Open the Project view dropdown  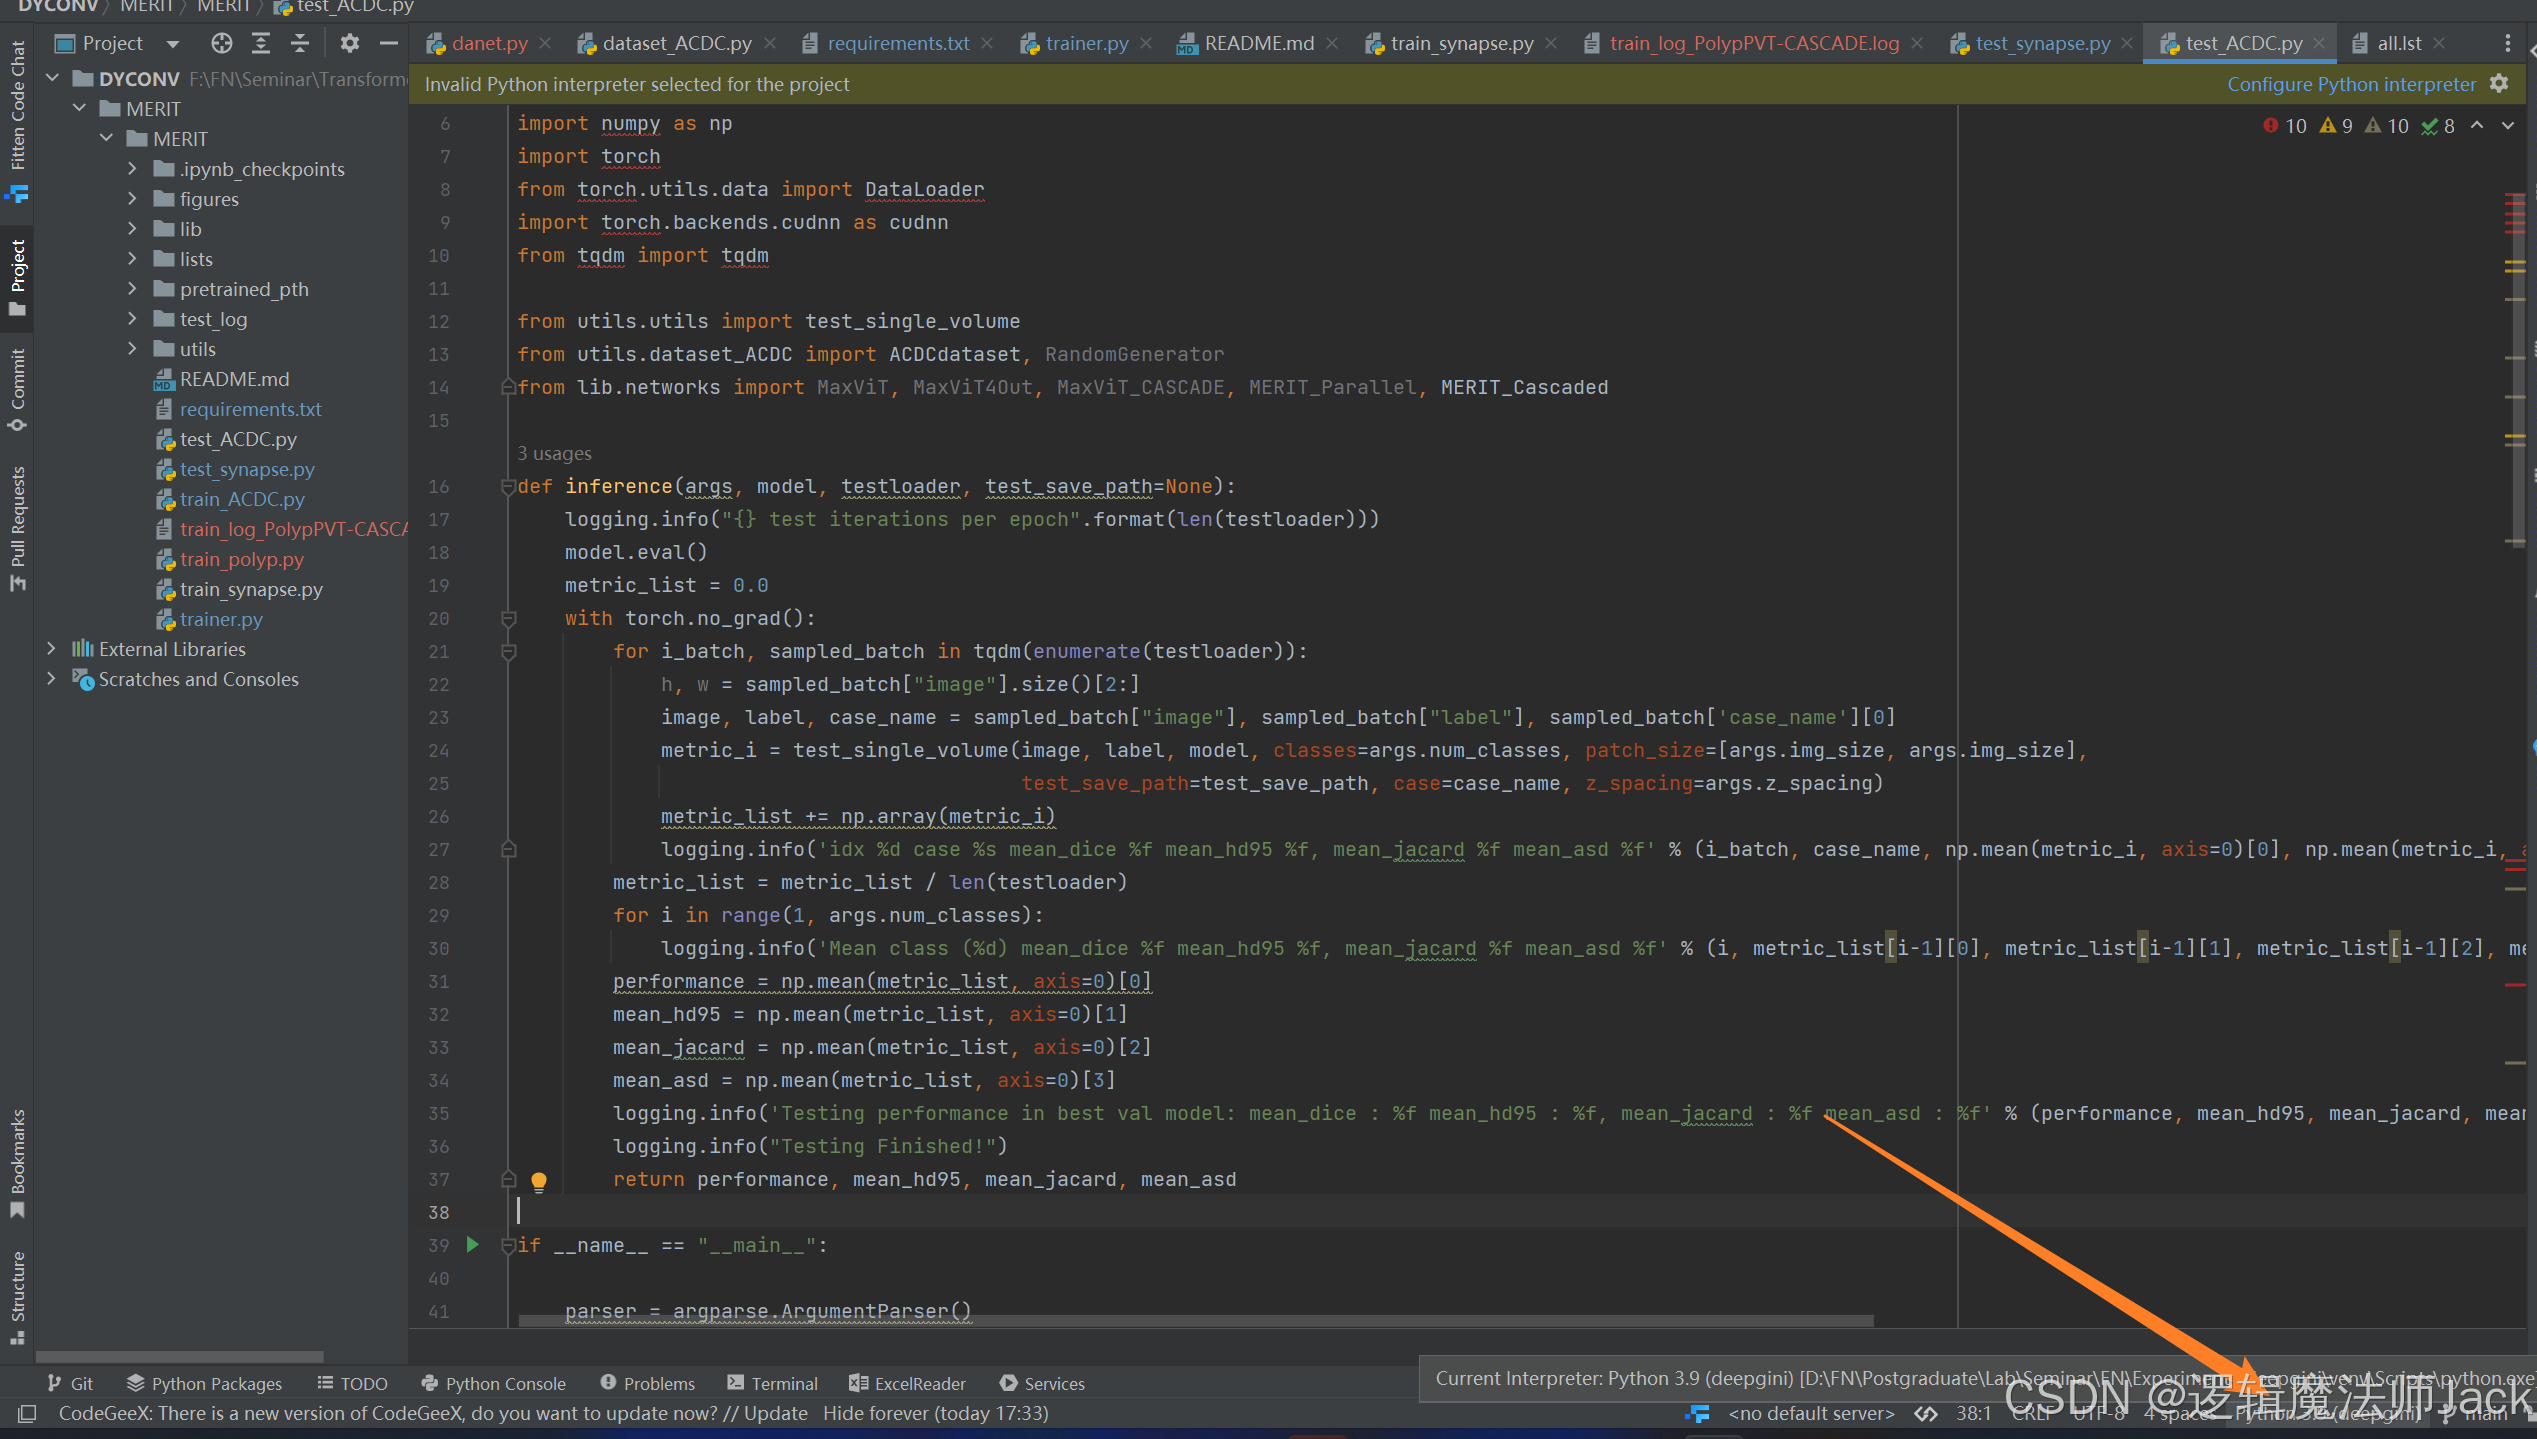(172, 43)
